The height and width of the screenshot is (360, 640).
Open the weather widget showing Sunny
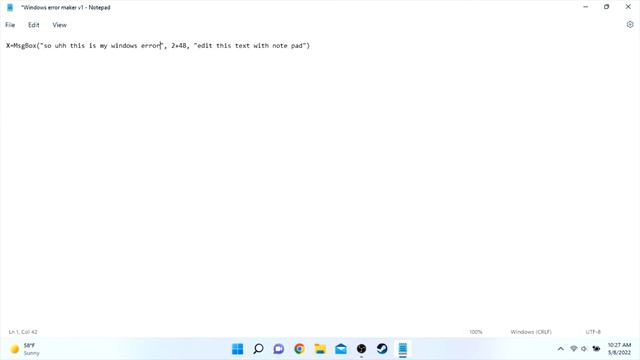(x=25, y=349)
